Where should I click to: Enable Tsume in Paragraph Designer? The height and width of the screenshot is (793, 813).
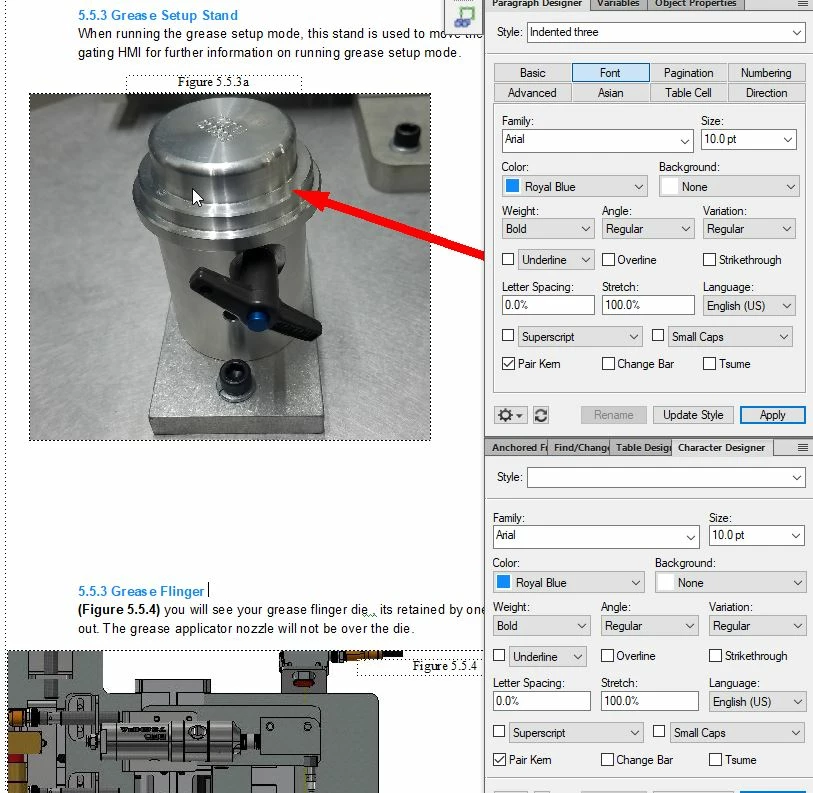(709, 364)
